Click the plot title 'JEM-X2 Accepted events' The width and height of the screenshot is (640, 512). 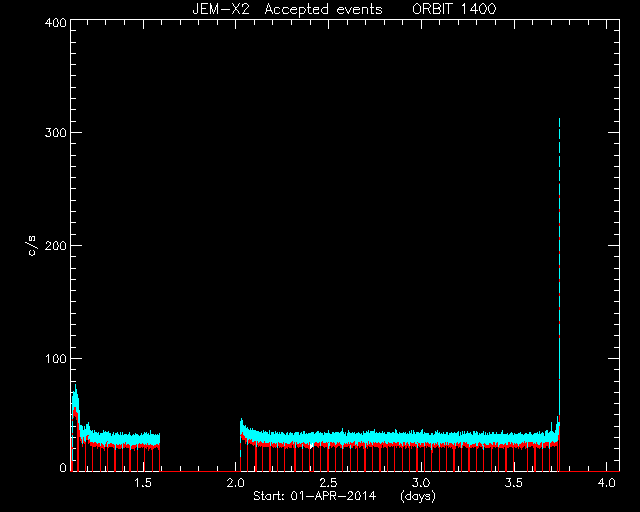(287, 9)
